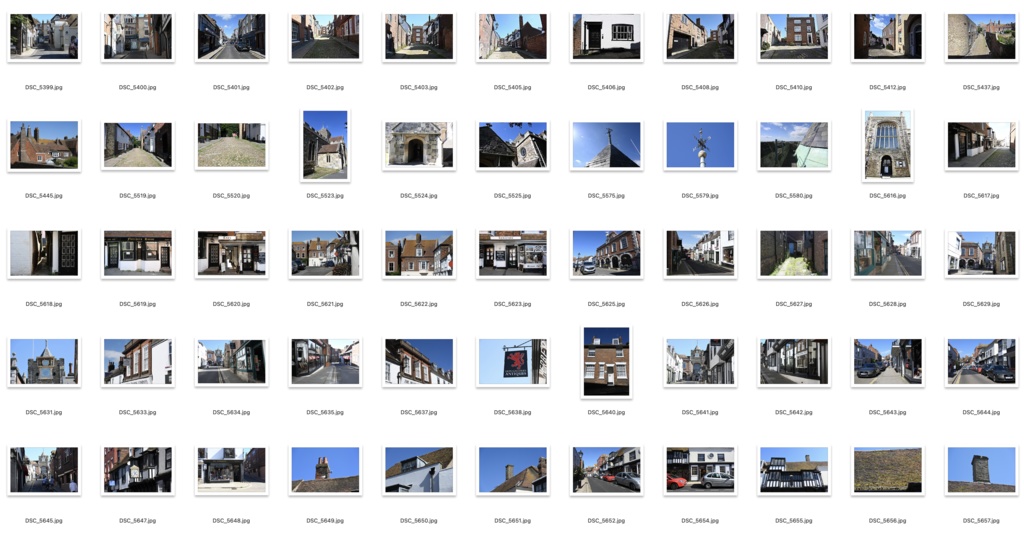1024x533 pixels.
Task: Select the DSC_5633.jpg thumbnail
Action: click(x=138, y=362)
